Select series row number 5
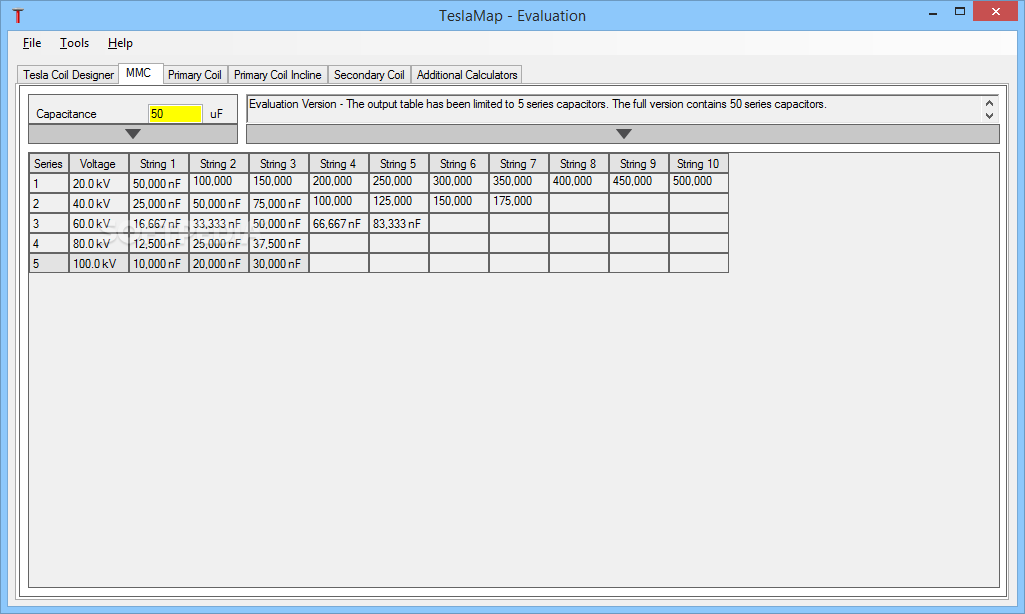Screen dimensions: 1025x614 (48, 264)
